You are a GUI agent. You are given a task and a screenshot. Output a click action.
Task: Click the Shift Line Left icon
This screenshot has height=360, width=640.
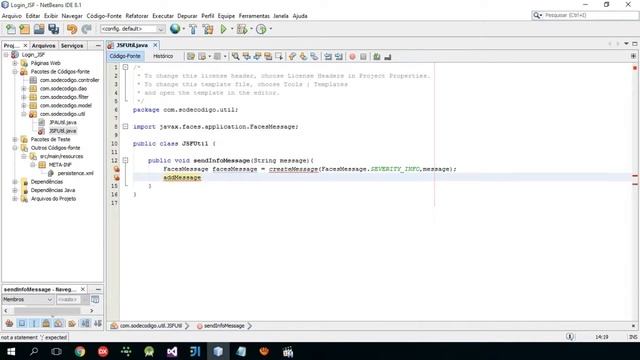pyautogui.click(x=328, y=56)
